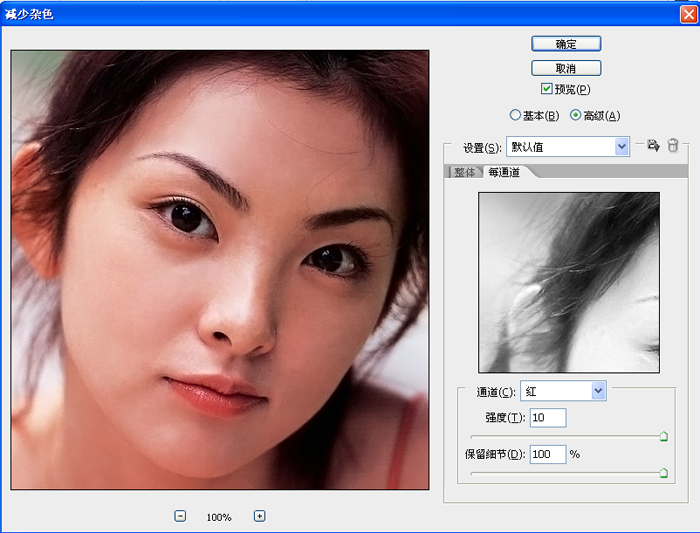The width and height of the screenshot is (700, 533).
Task: Click the 取消 (Cancel) button
Action: point(566,68)
